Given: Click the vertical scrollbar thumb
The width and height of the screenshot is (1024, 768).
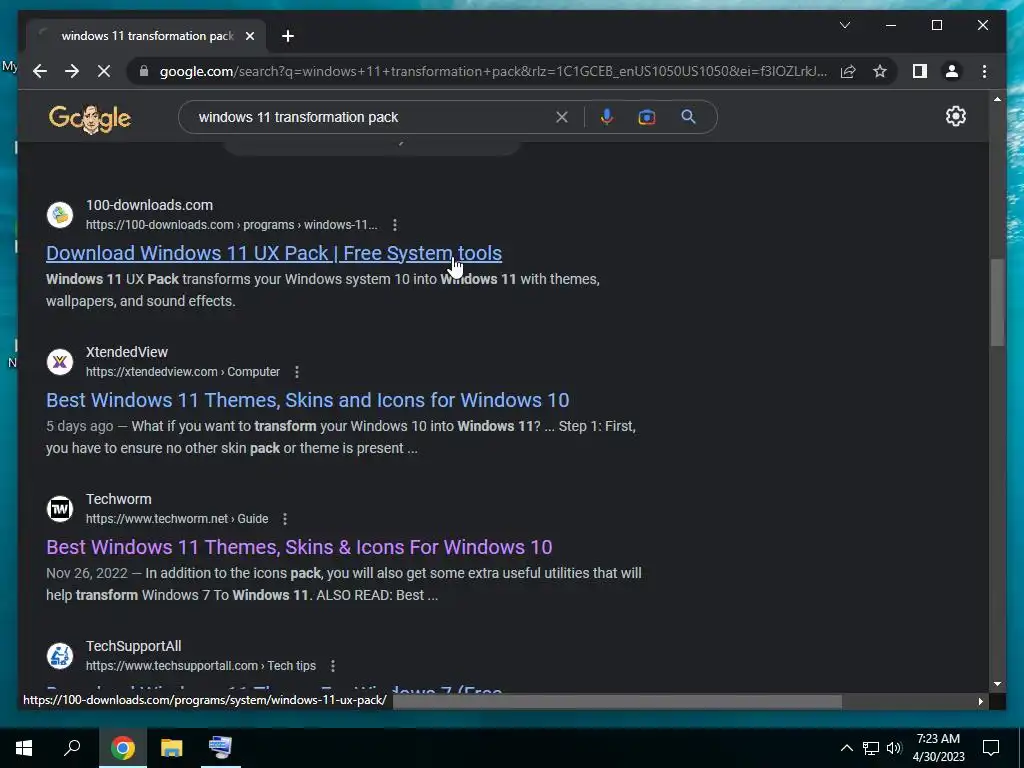Looking at the screenshot, I should [x=997, y=302].
